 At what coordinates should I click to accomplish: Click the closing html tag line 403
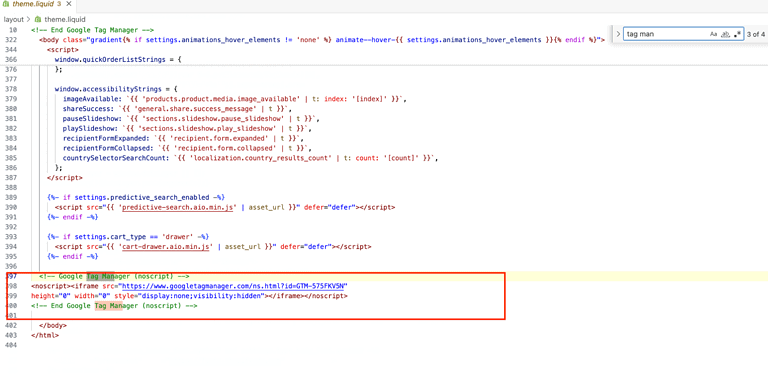[x=45, y=335]
